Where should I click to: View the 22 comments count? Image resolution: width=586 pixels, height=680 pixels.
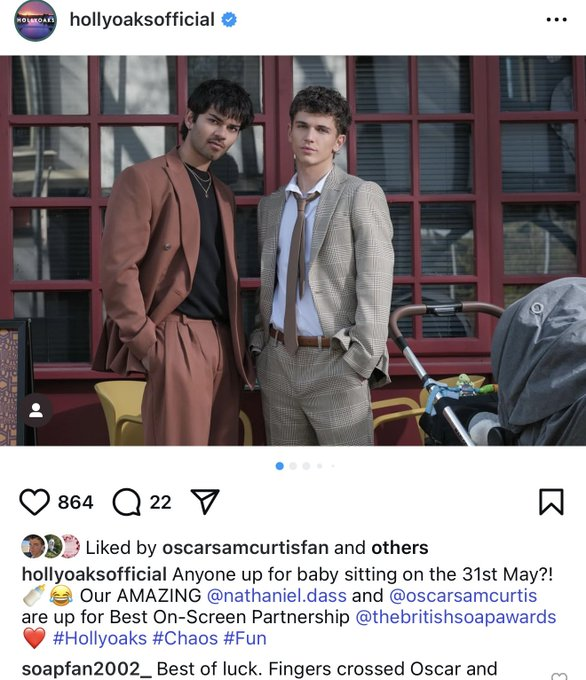(160, 502)
